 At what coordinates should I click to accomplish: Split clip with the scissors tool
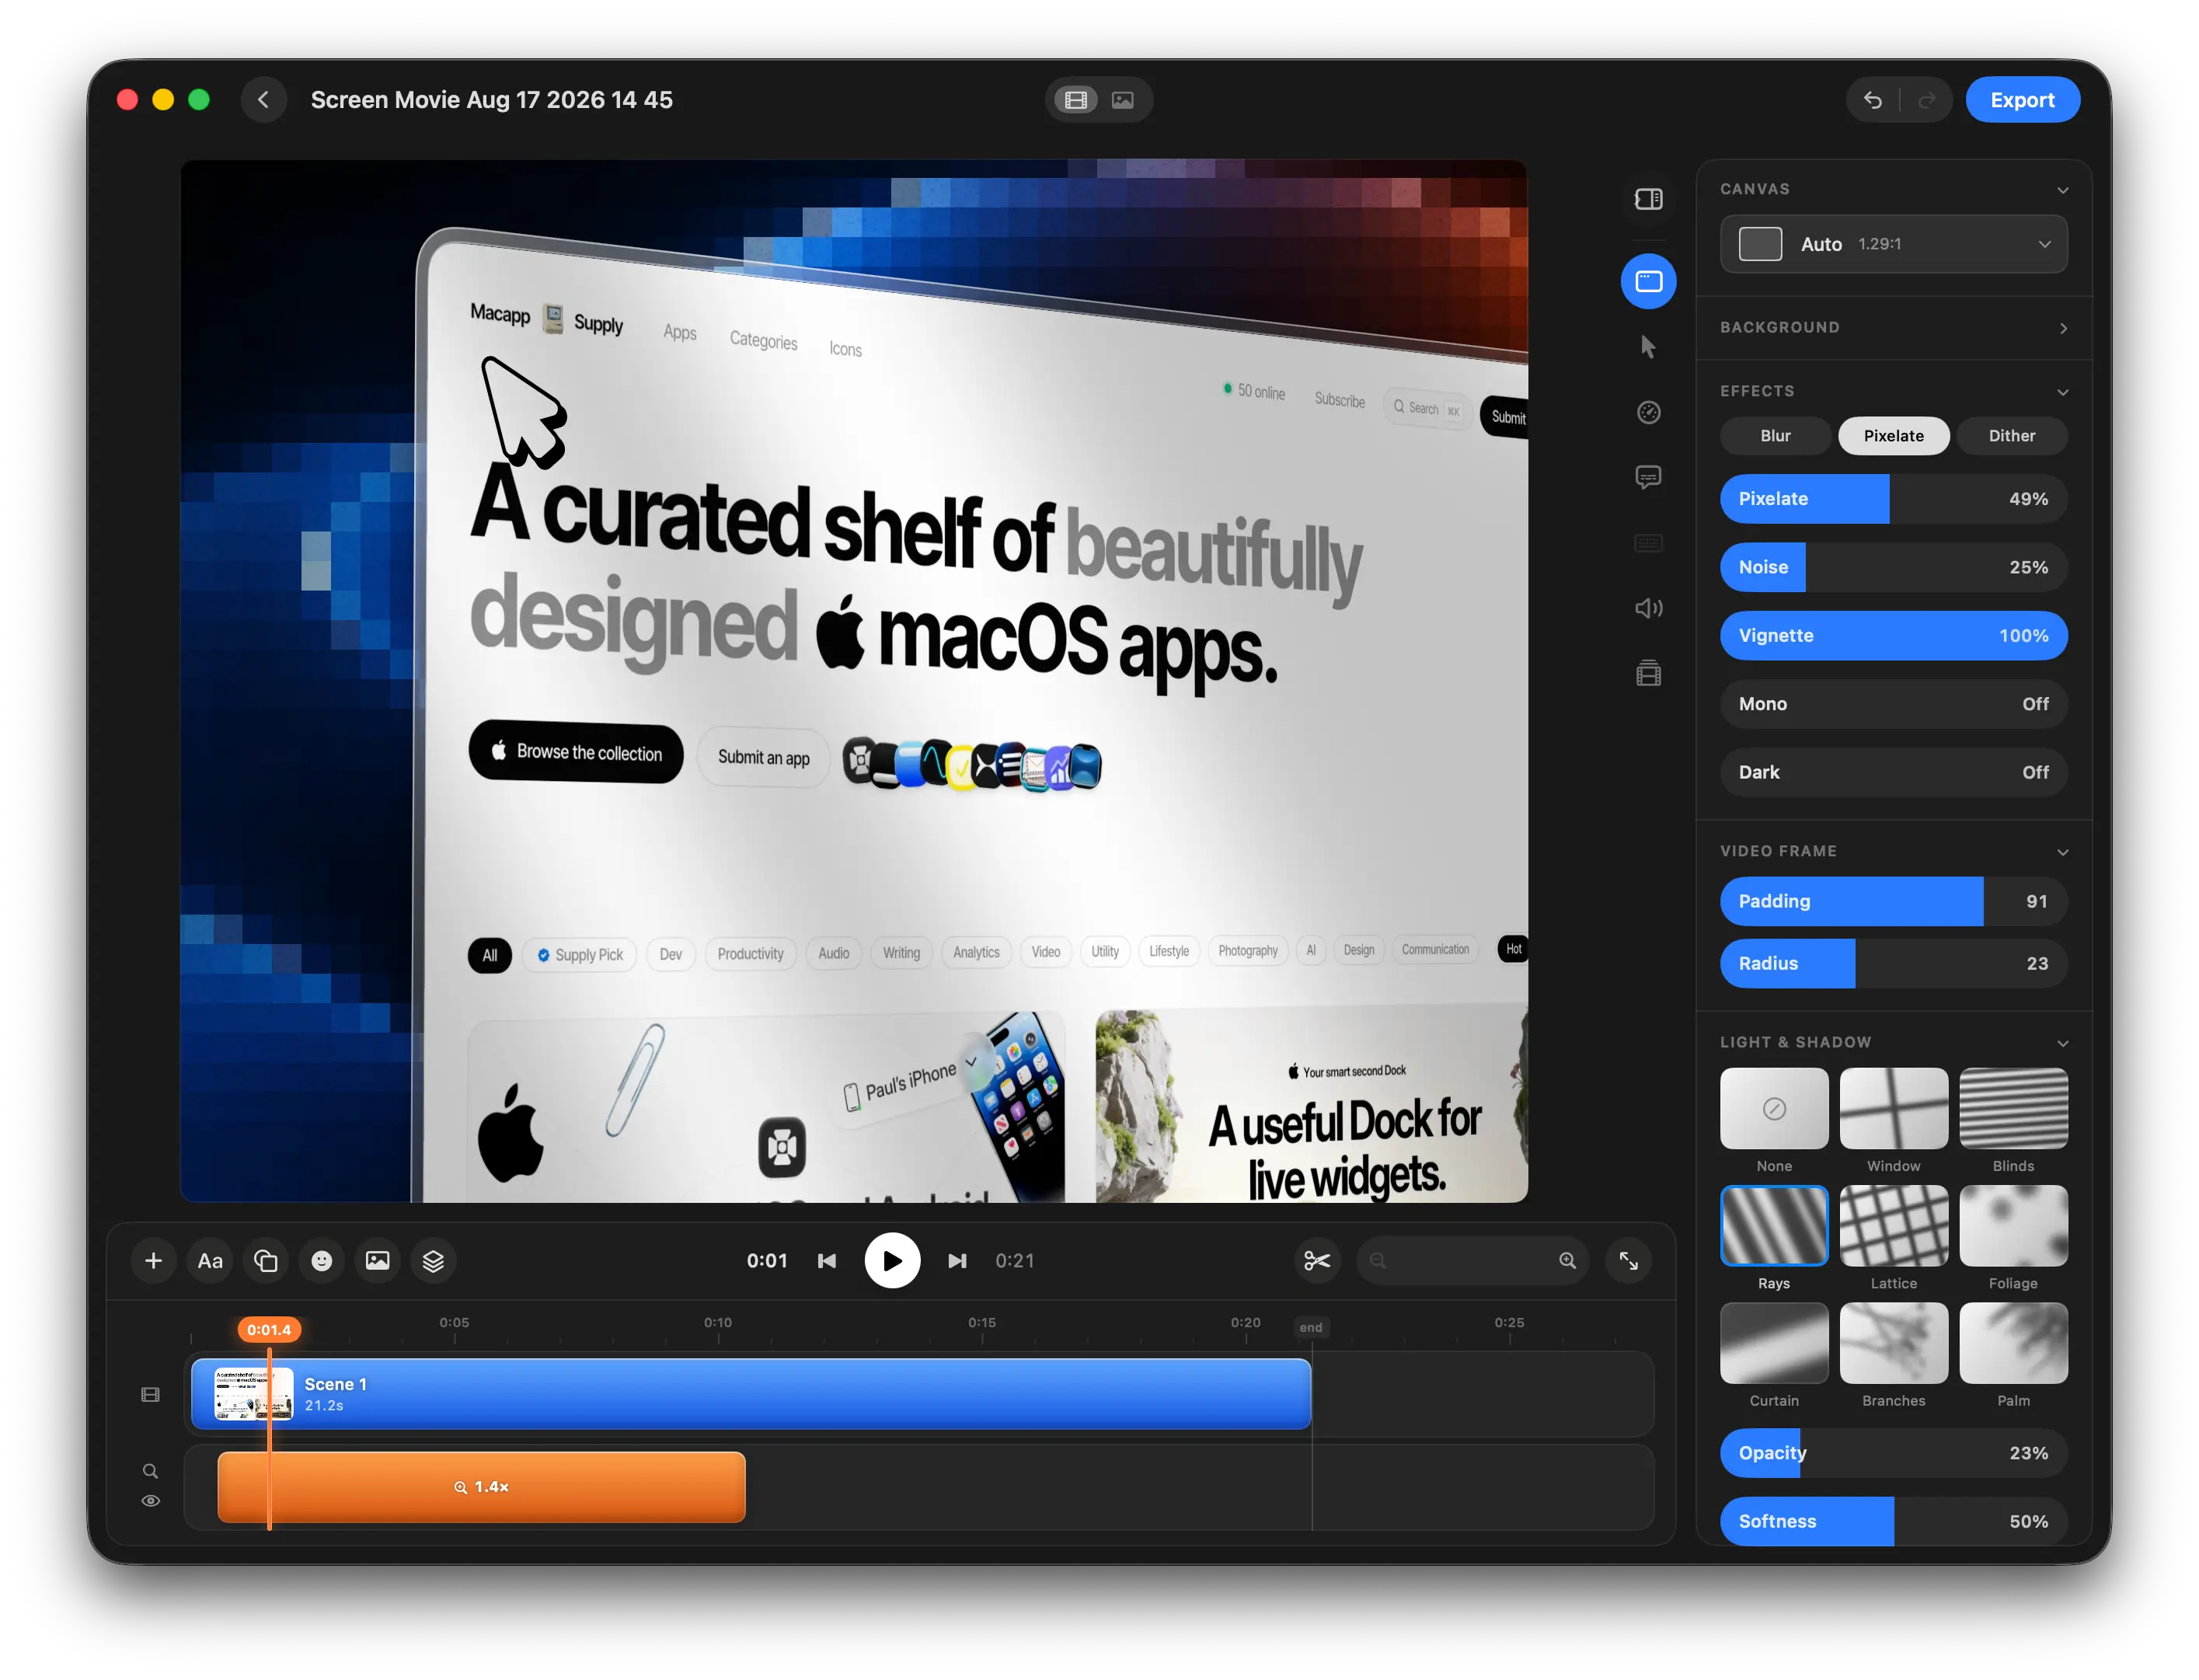(x=1317, y=1261)
